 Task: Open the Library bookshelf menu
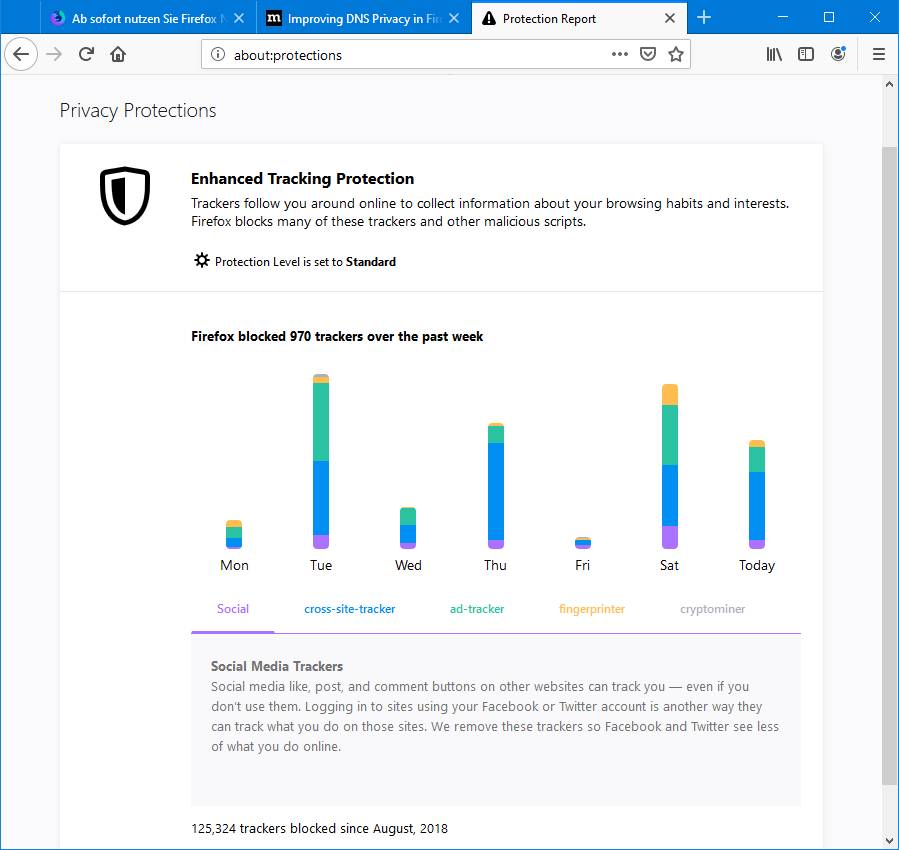(774, 54)
